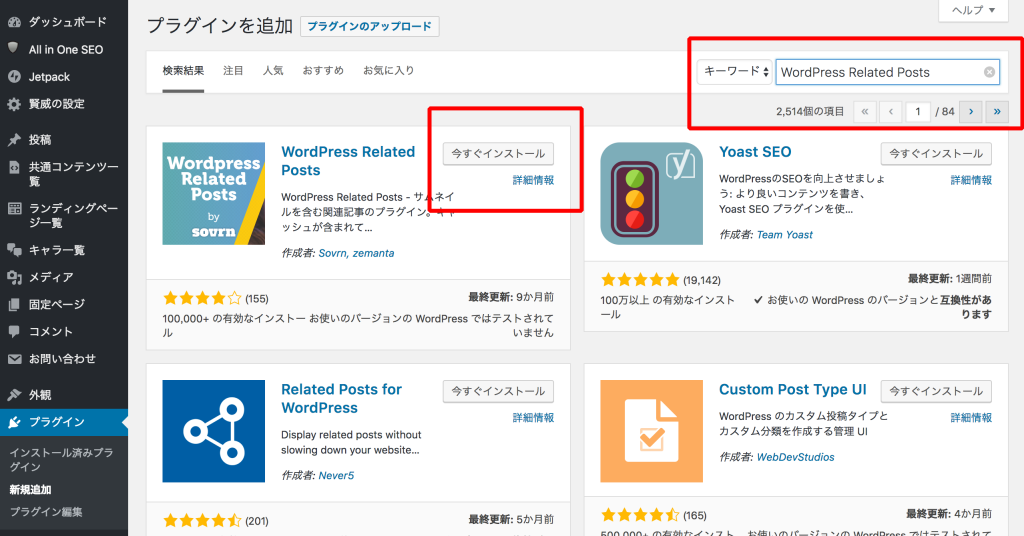Click the 固定ページ pages icon
Image resolution: width=1024 pixels, height=536 pixels.
14,305
